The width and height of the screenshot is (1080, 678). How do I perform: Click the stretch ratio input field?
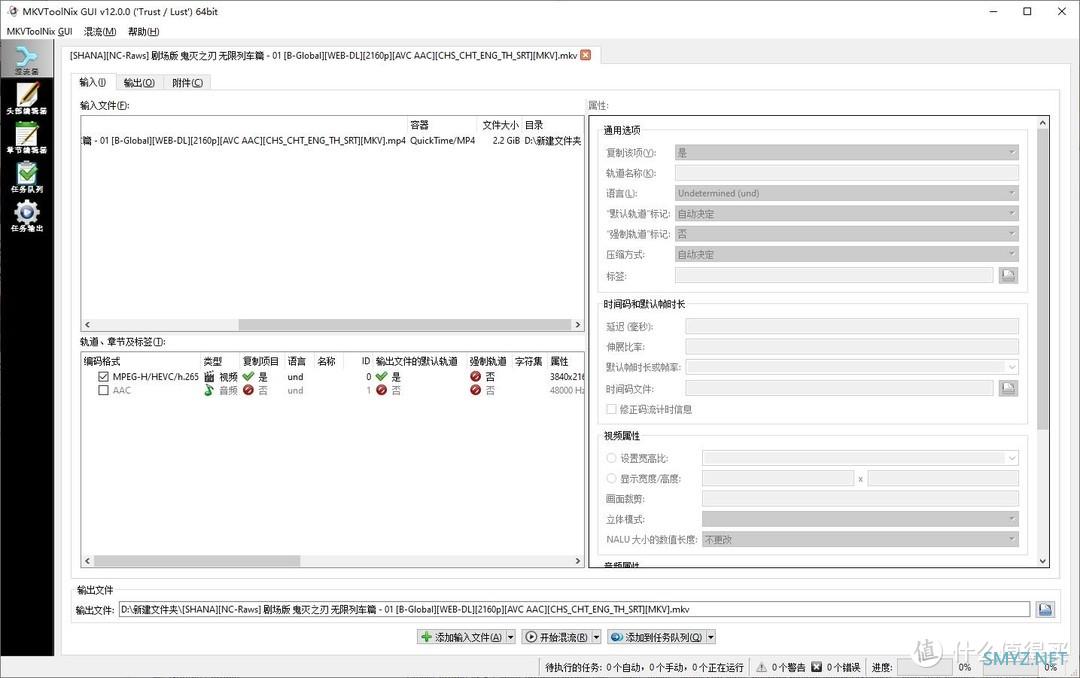(852, 347)
